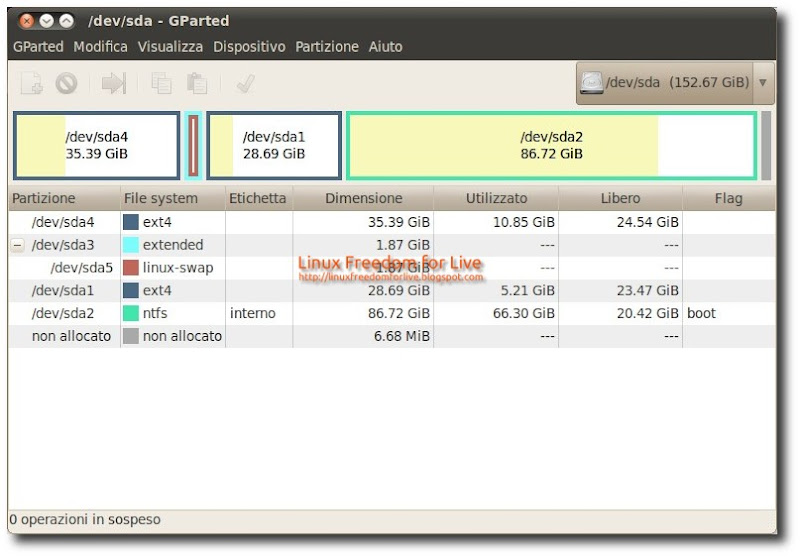Select /dev/sda4 block in disk map
Image resolution: width=800 pixels, height=557 pixels.
pyautogui.click(x=96, y=145)
